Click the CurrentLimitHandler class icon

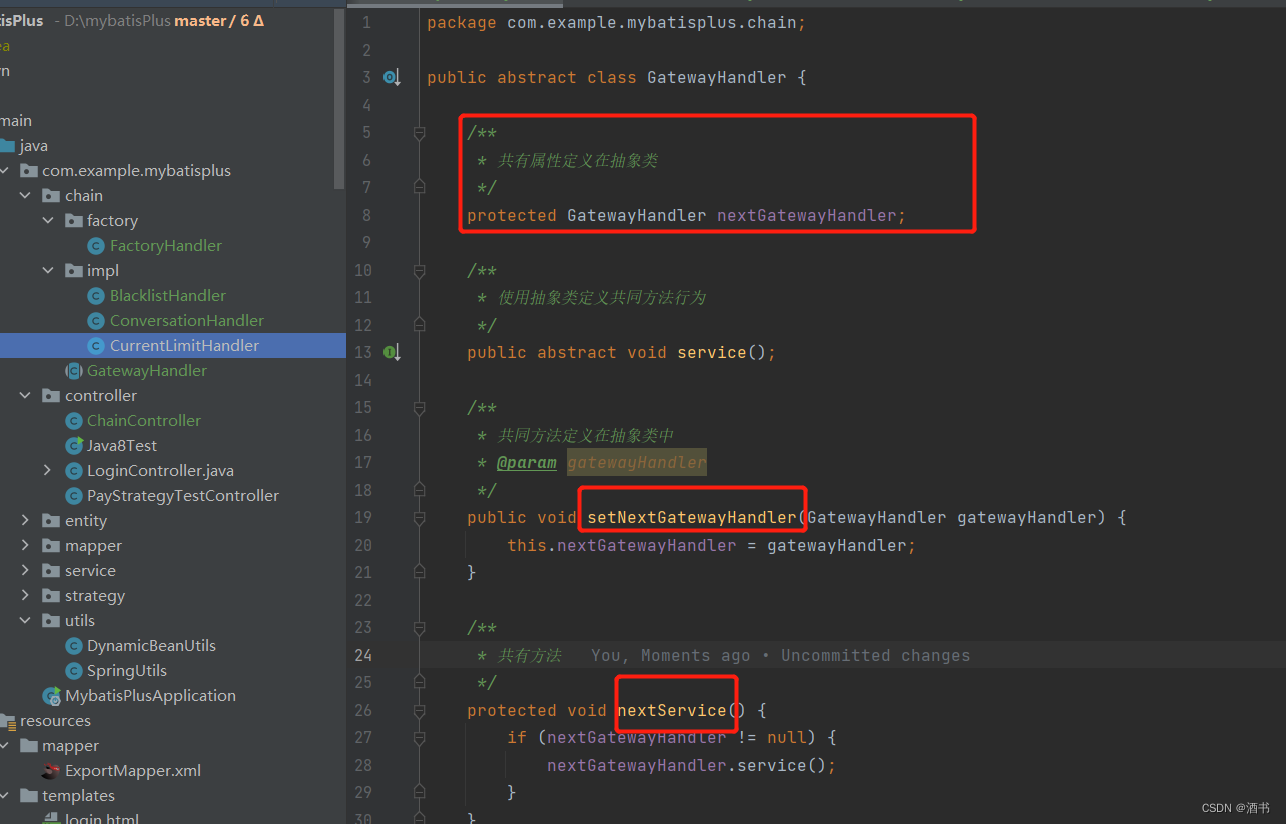[x=96, y=346]
